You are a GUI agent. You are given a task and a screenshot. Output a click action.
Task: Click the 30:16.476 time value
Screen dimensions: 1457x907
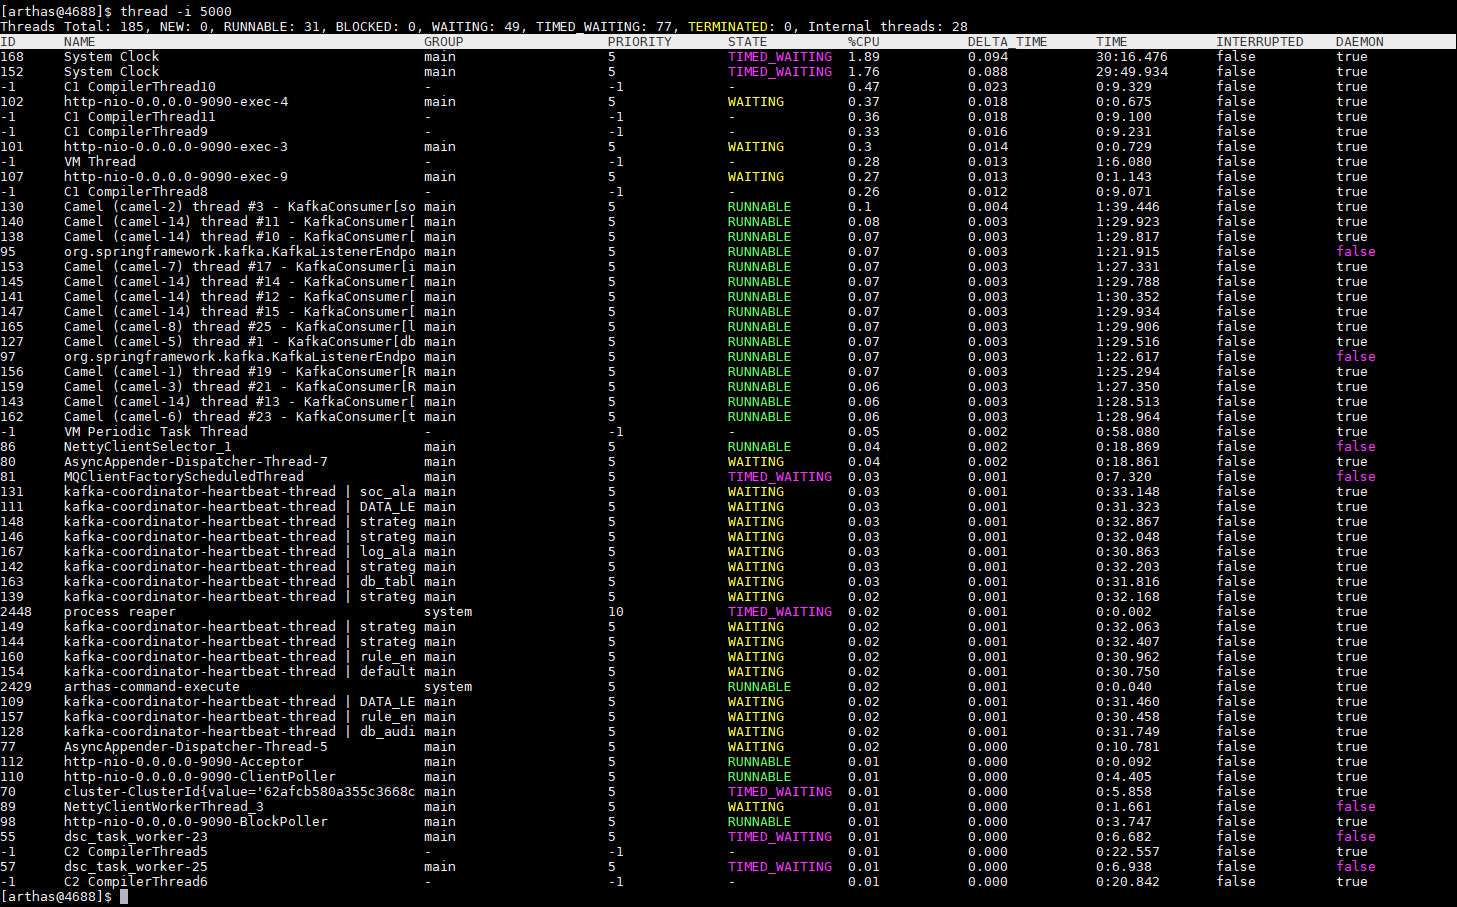point(1132,57)
